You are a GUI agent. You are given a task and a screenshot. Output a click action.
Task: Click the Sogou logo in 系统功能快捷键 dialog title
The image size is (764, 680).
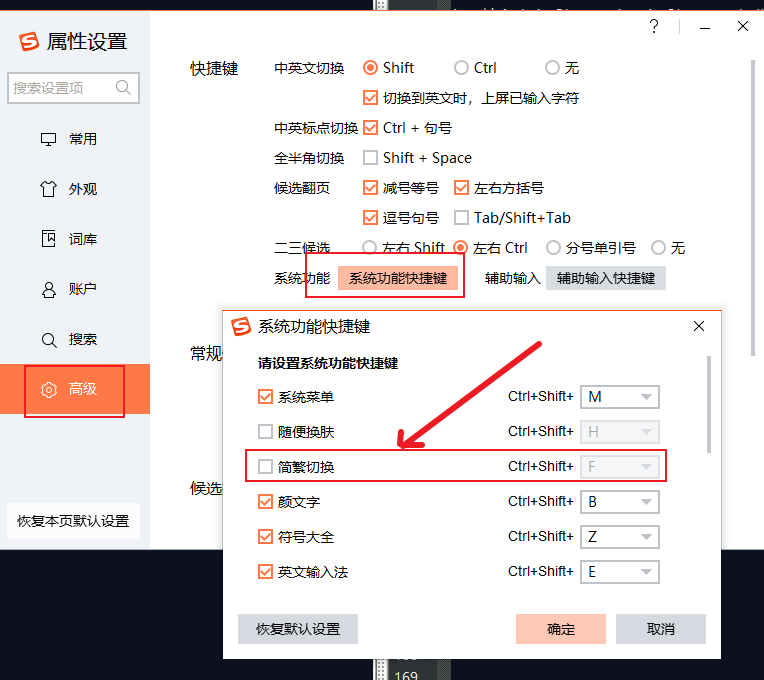click(x=241, y=326)
